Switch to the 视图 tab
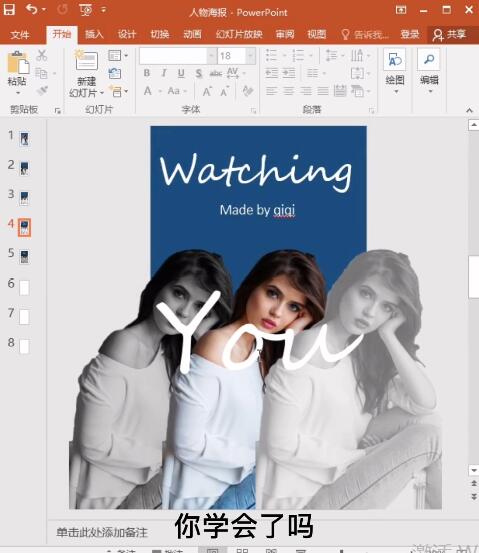Image resolution: width=479 pixels, height=553 pixels. point(316,34)
